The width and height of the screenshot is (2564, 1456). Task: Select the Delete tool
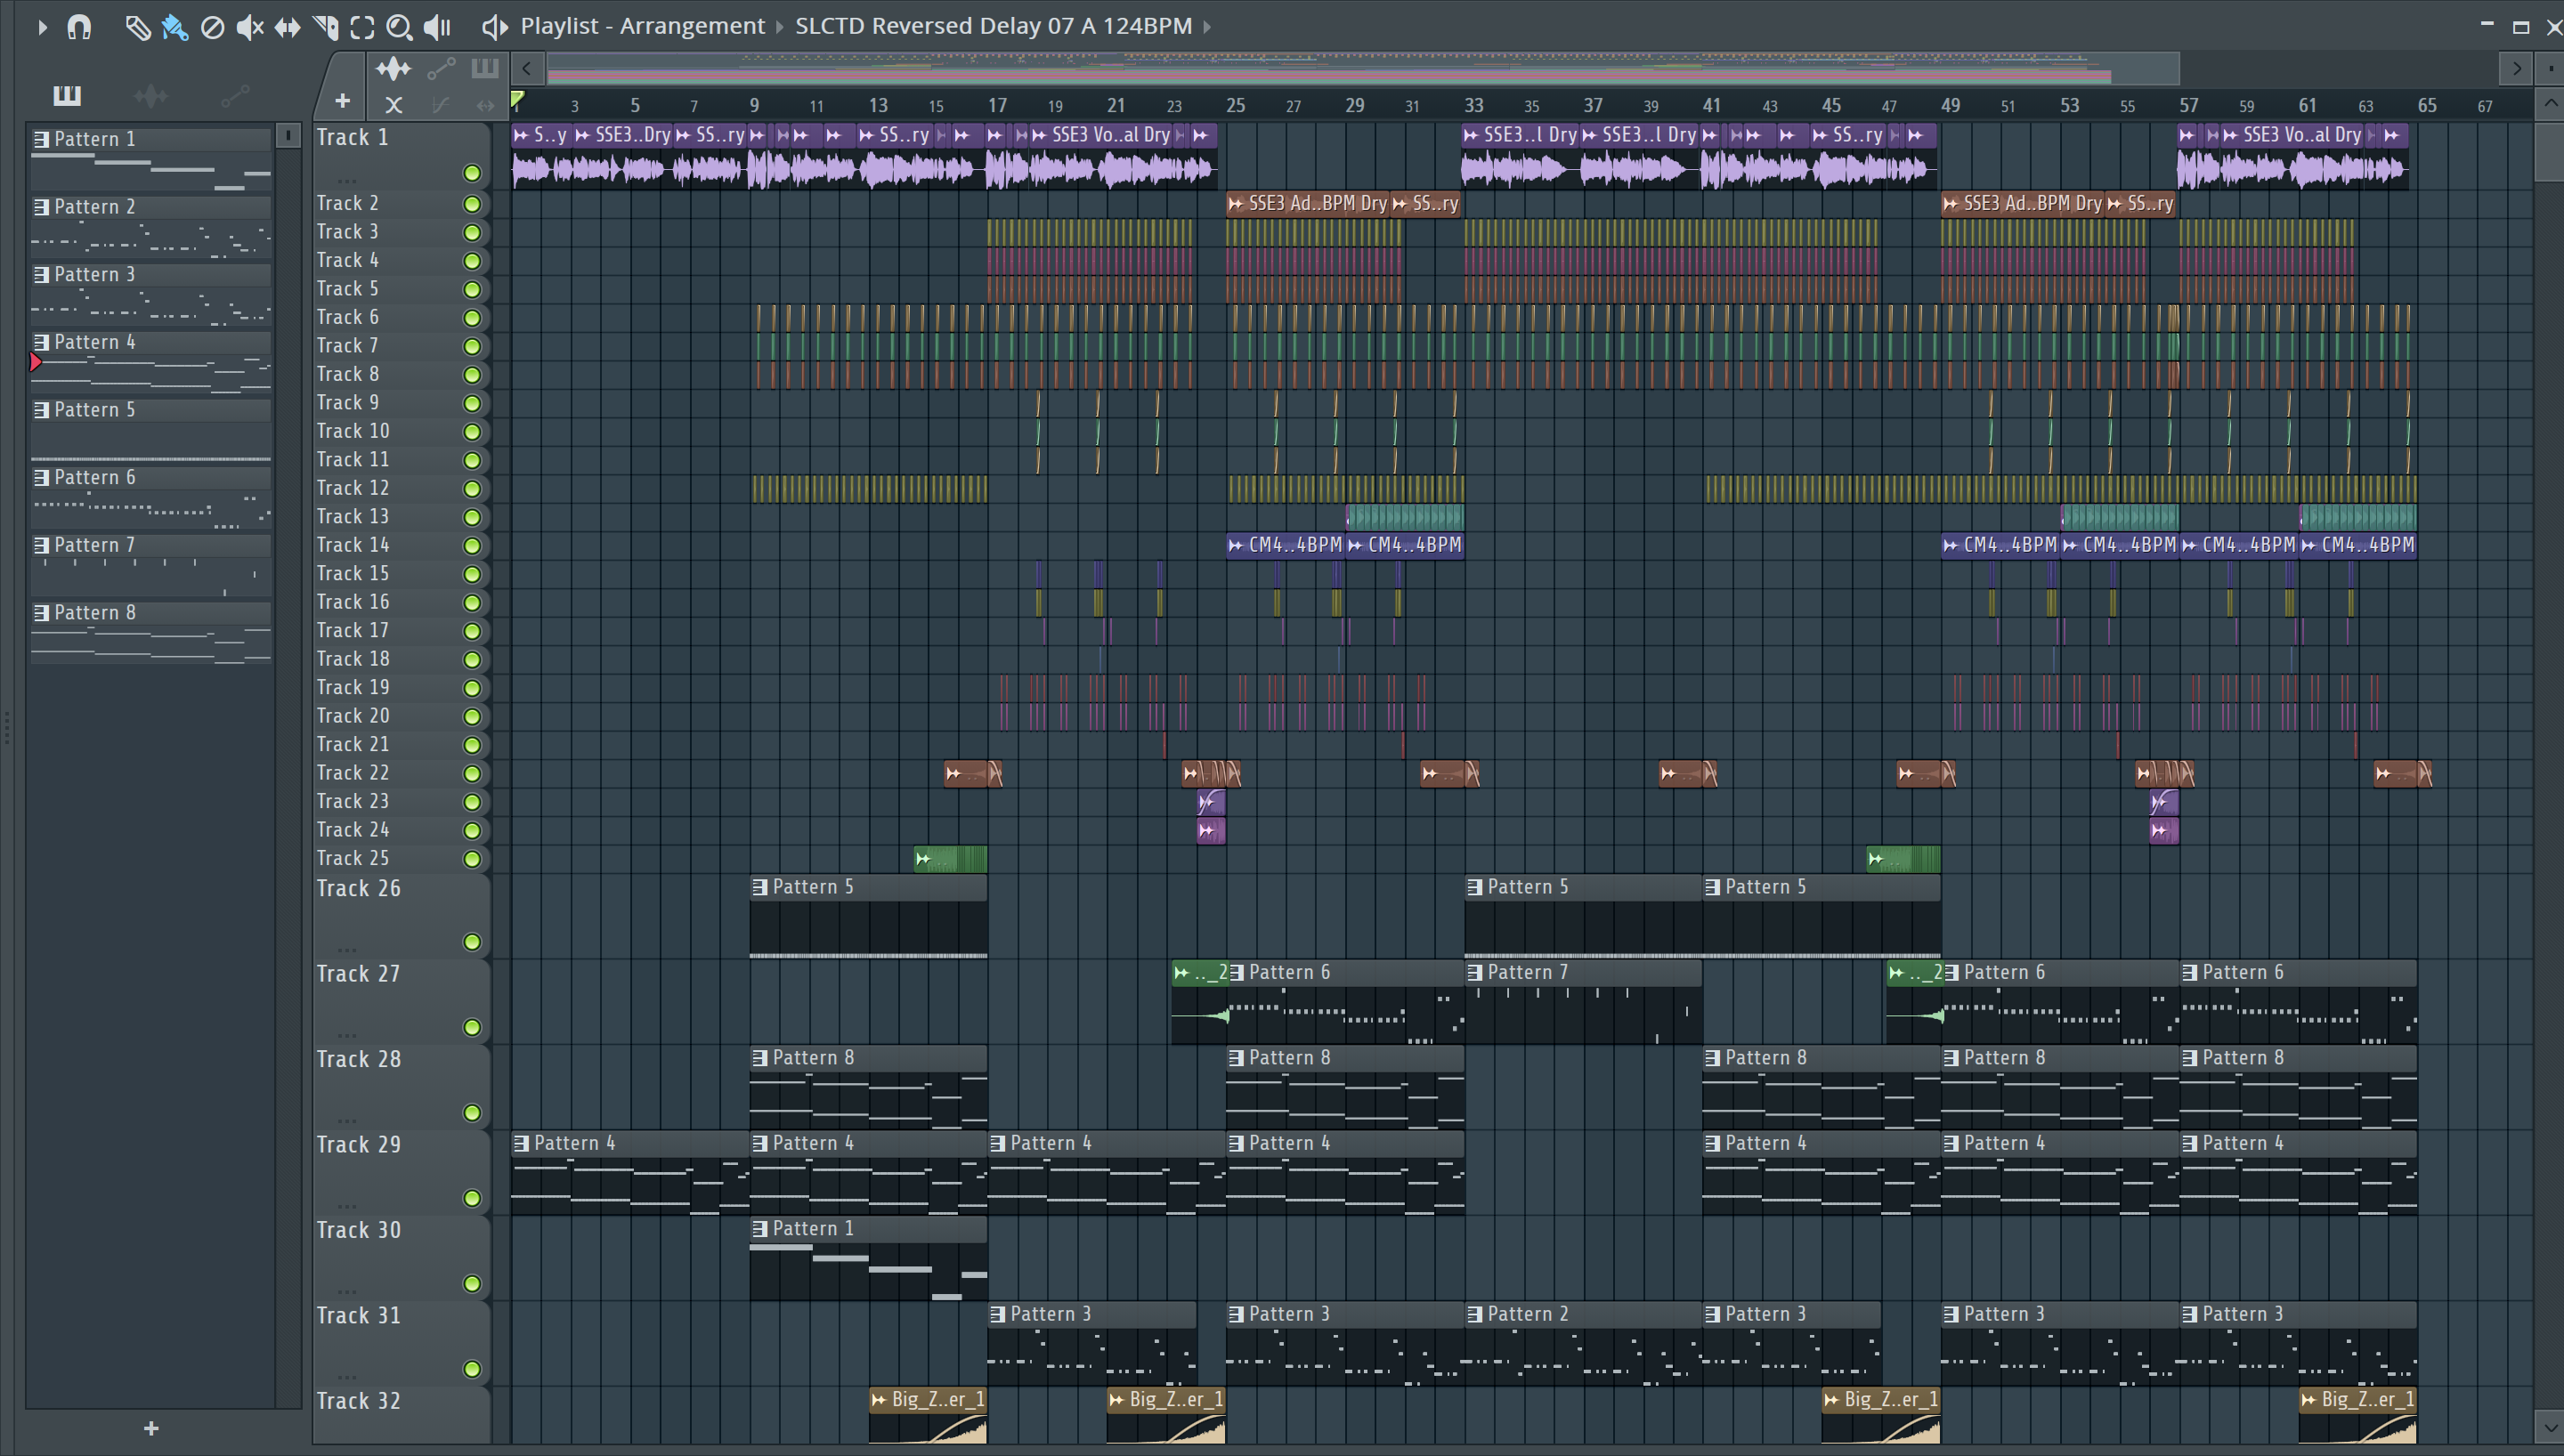tap(212, 27)
